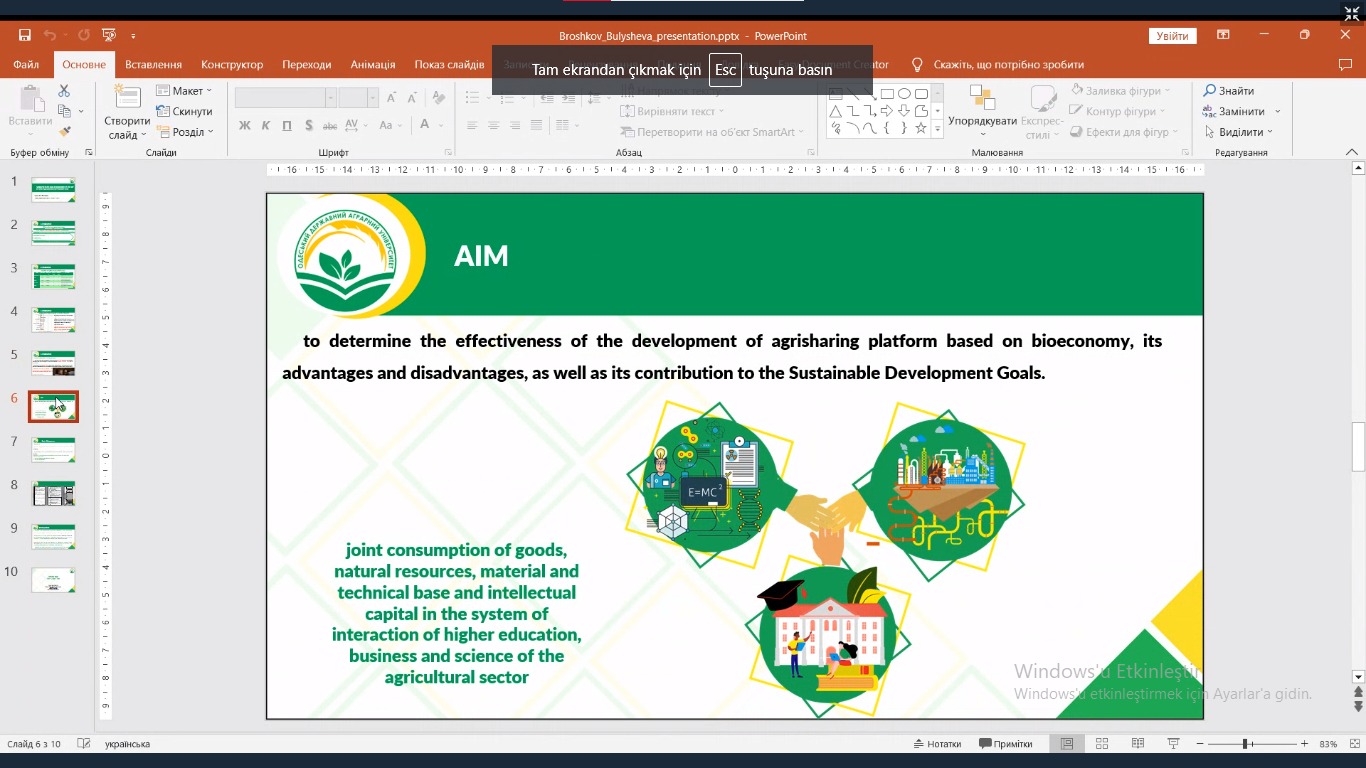Open the Розділ section dropdown
1366x768 pixels.
(x=185, y=132)
